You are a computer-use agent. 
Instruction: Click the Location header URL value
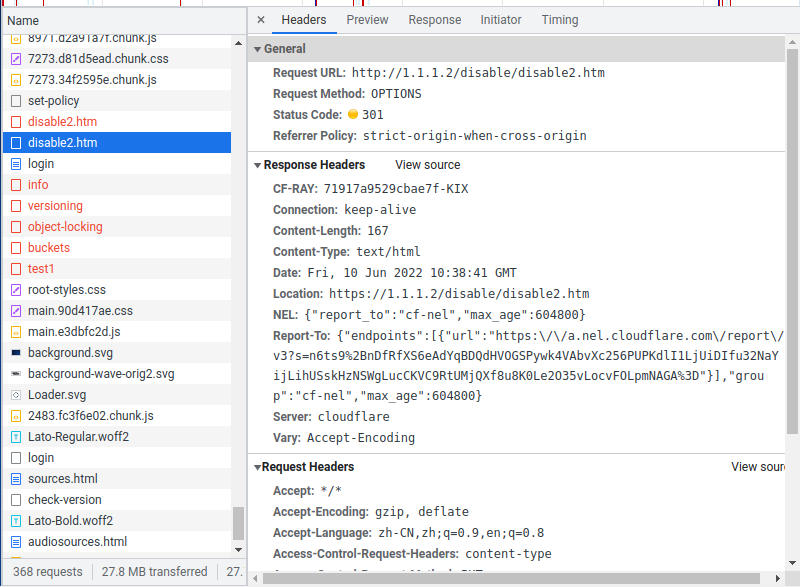[x=459, y=294]
